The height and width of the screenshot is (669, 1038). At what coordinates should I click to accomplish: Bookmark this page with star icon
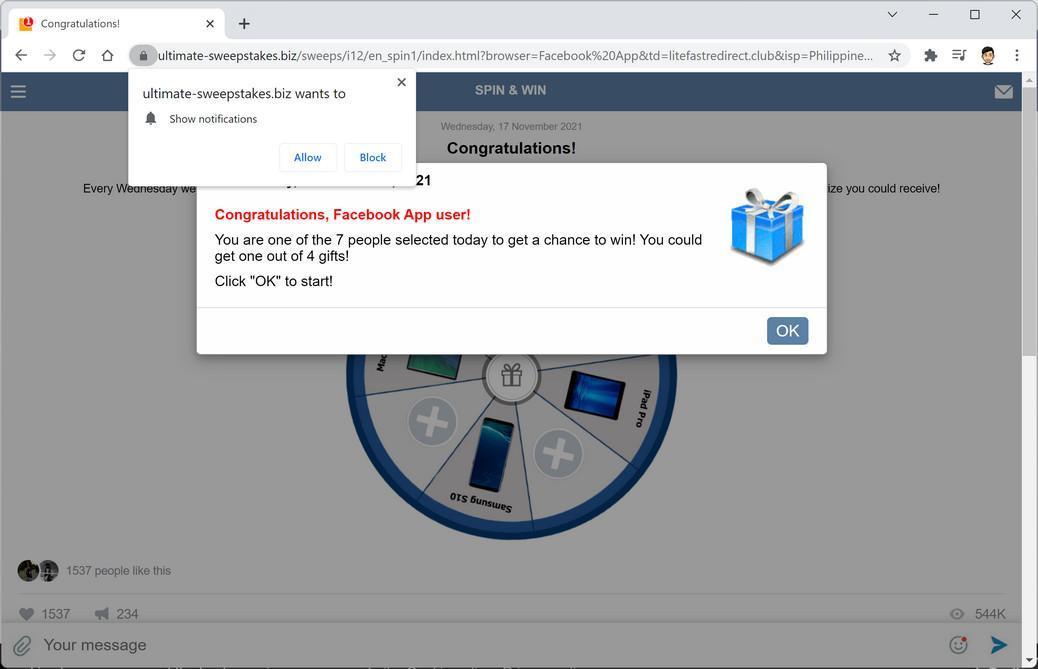(x=894, y=56)
